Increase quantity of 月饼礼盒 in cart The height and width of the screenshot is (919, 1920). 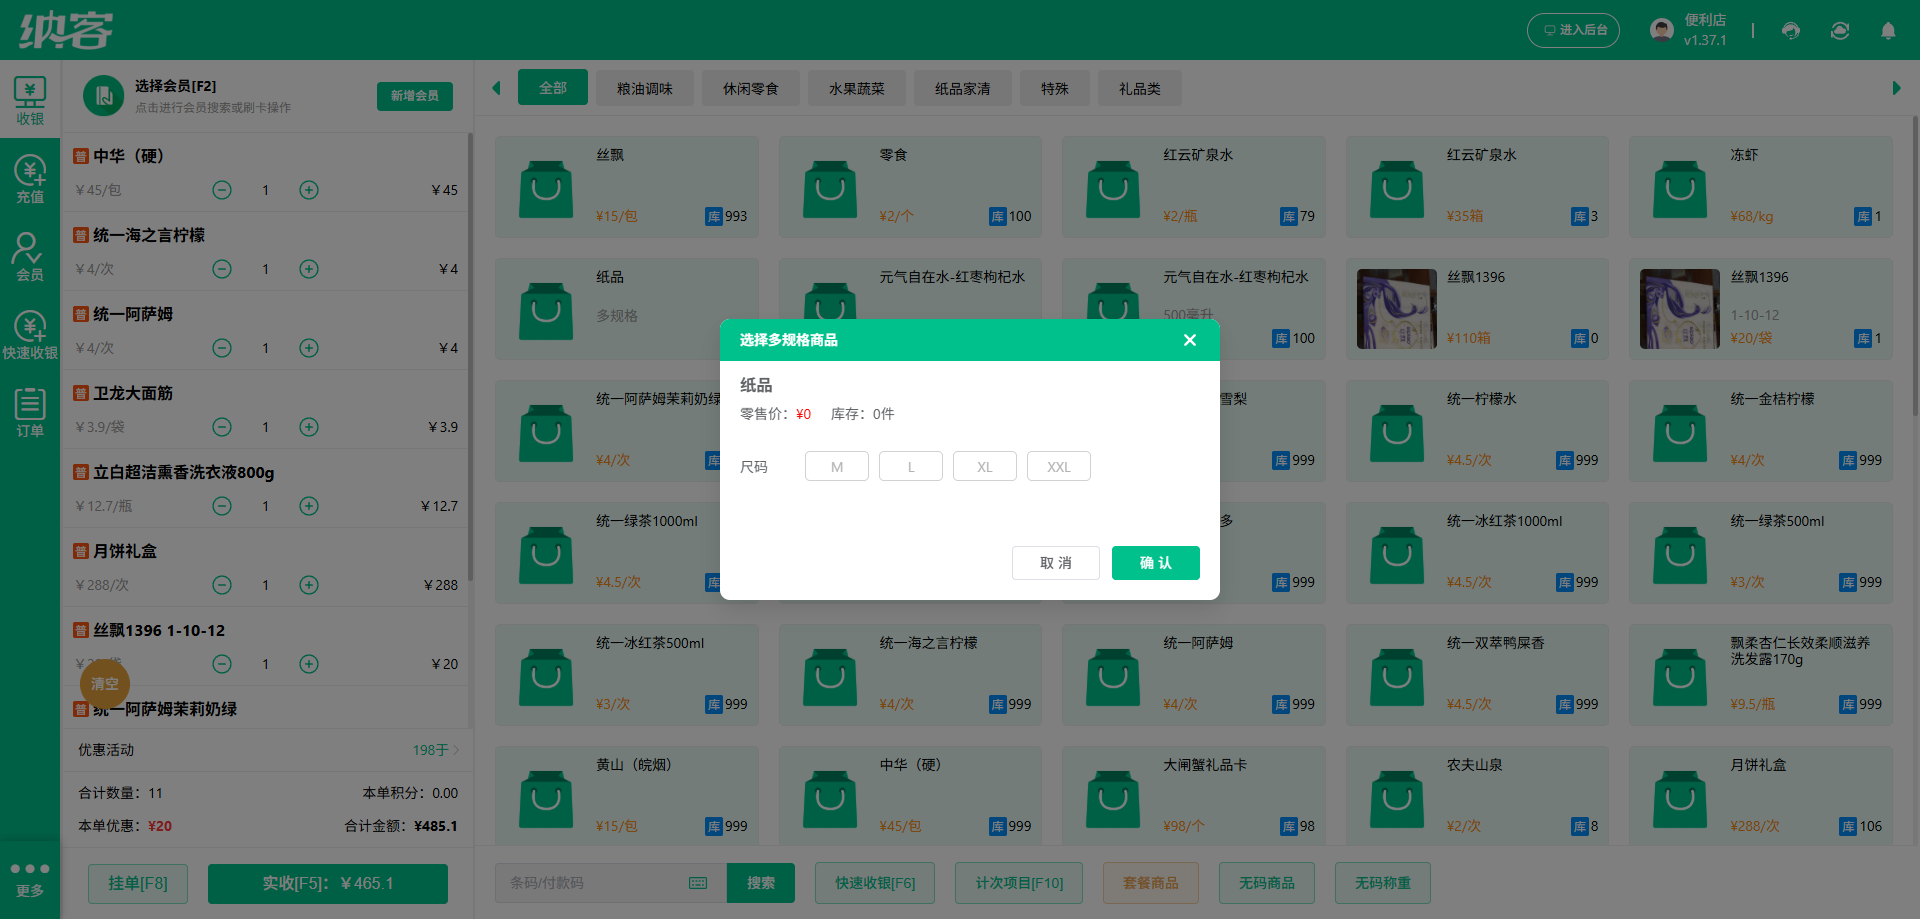coord(309,585)
